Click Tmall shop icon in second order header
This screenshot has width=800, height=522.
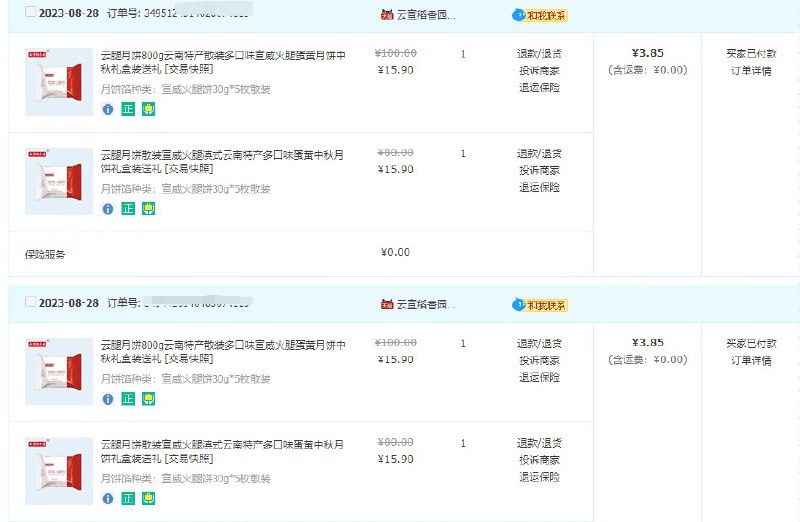(x=387, y=304)
